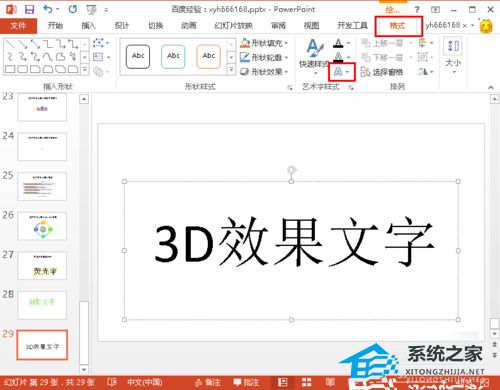
Task: Click the Rotate objects icon
Action: (422, 71)
